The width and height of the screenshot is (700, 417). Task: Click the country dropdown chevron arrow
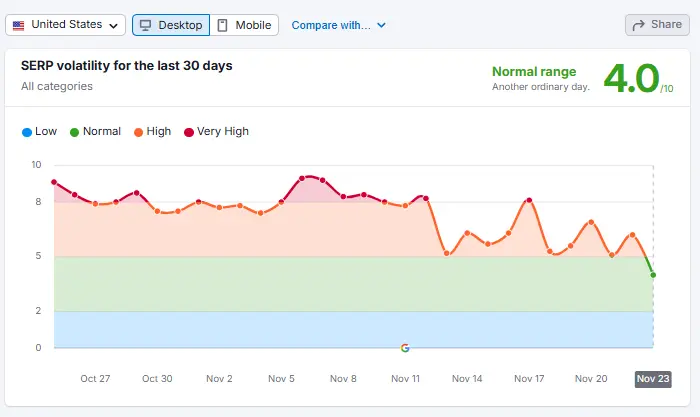pos(114,25)
